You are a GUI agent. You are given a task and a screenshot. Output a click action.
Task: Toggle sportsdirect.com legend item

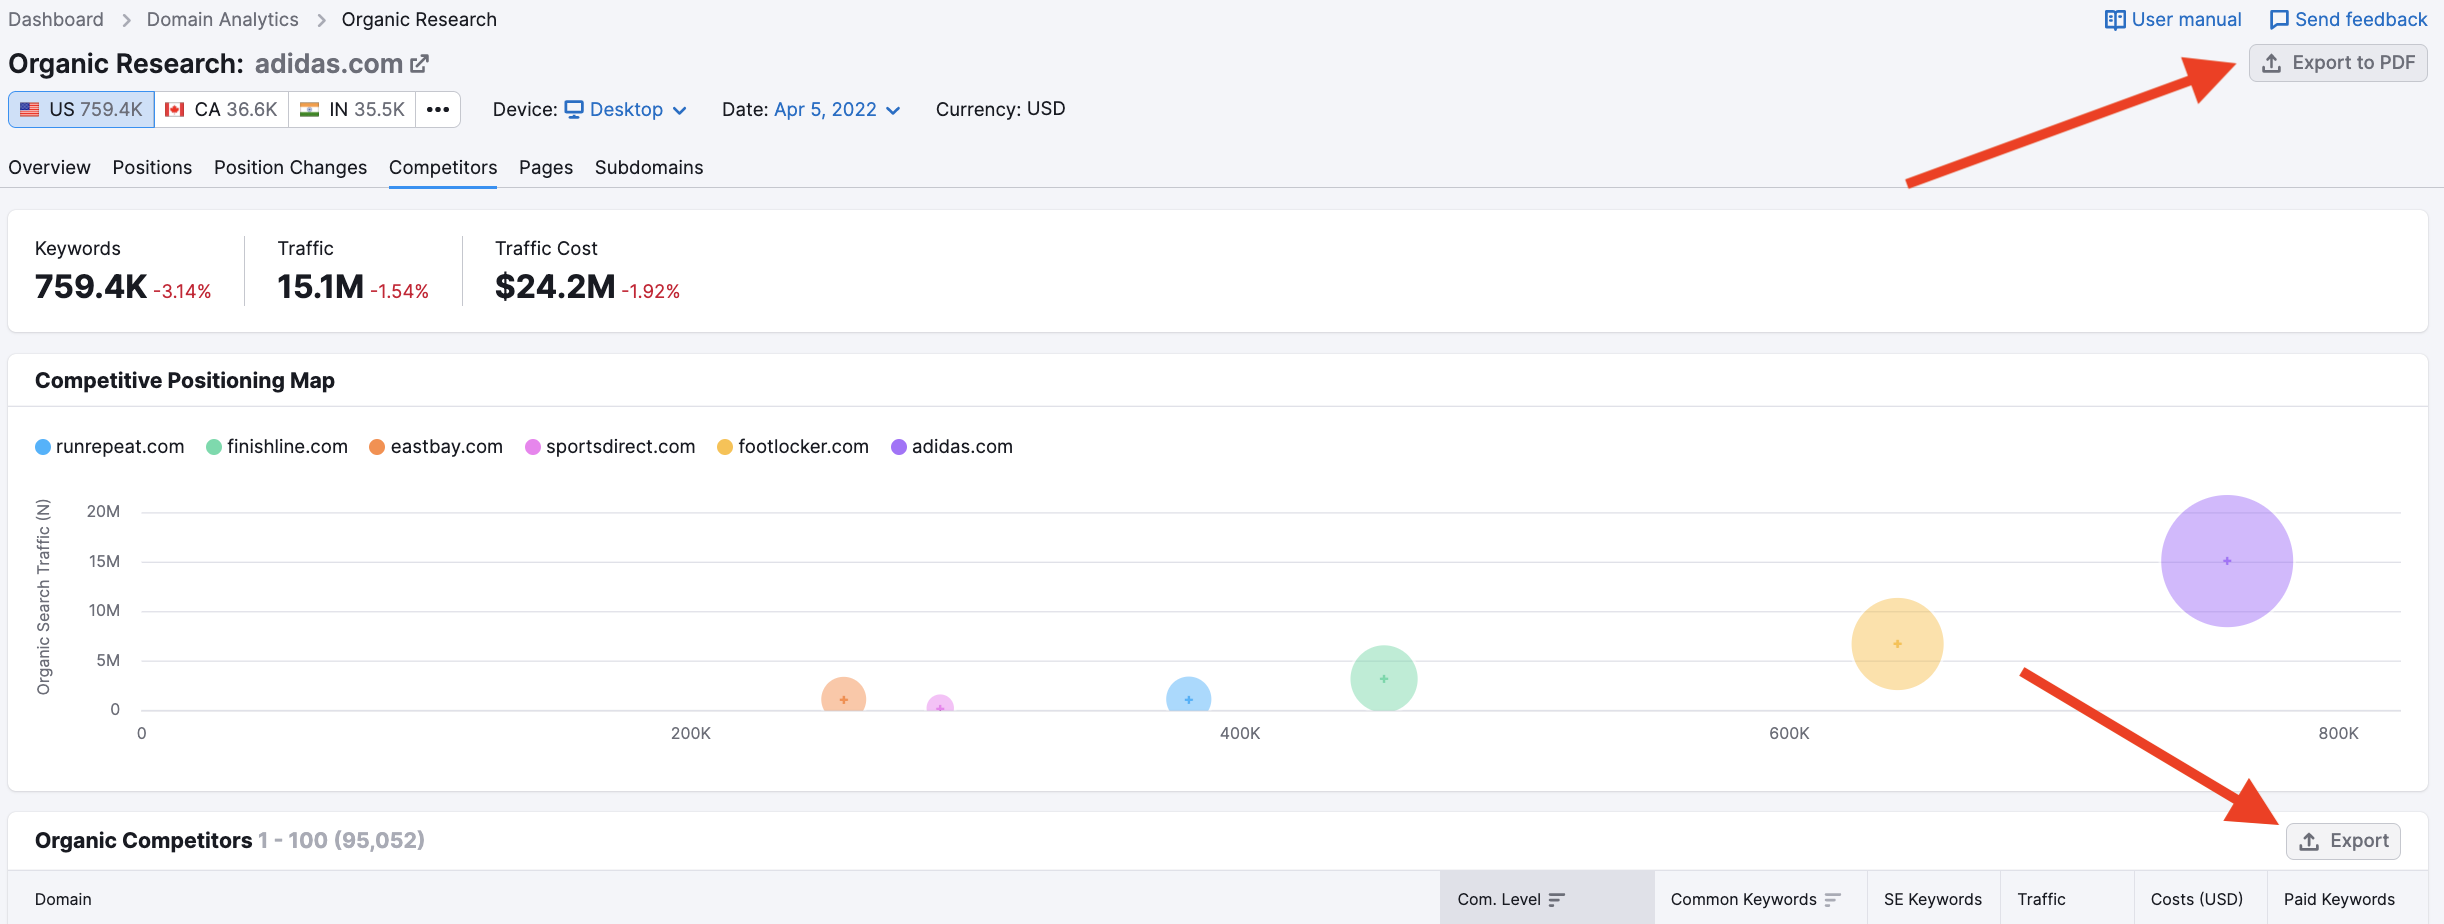pyautogui.click(x=610, y=447)
